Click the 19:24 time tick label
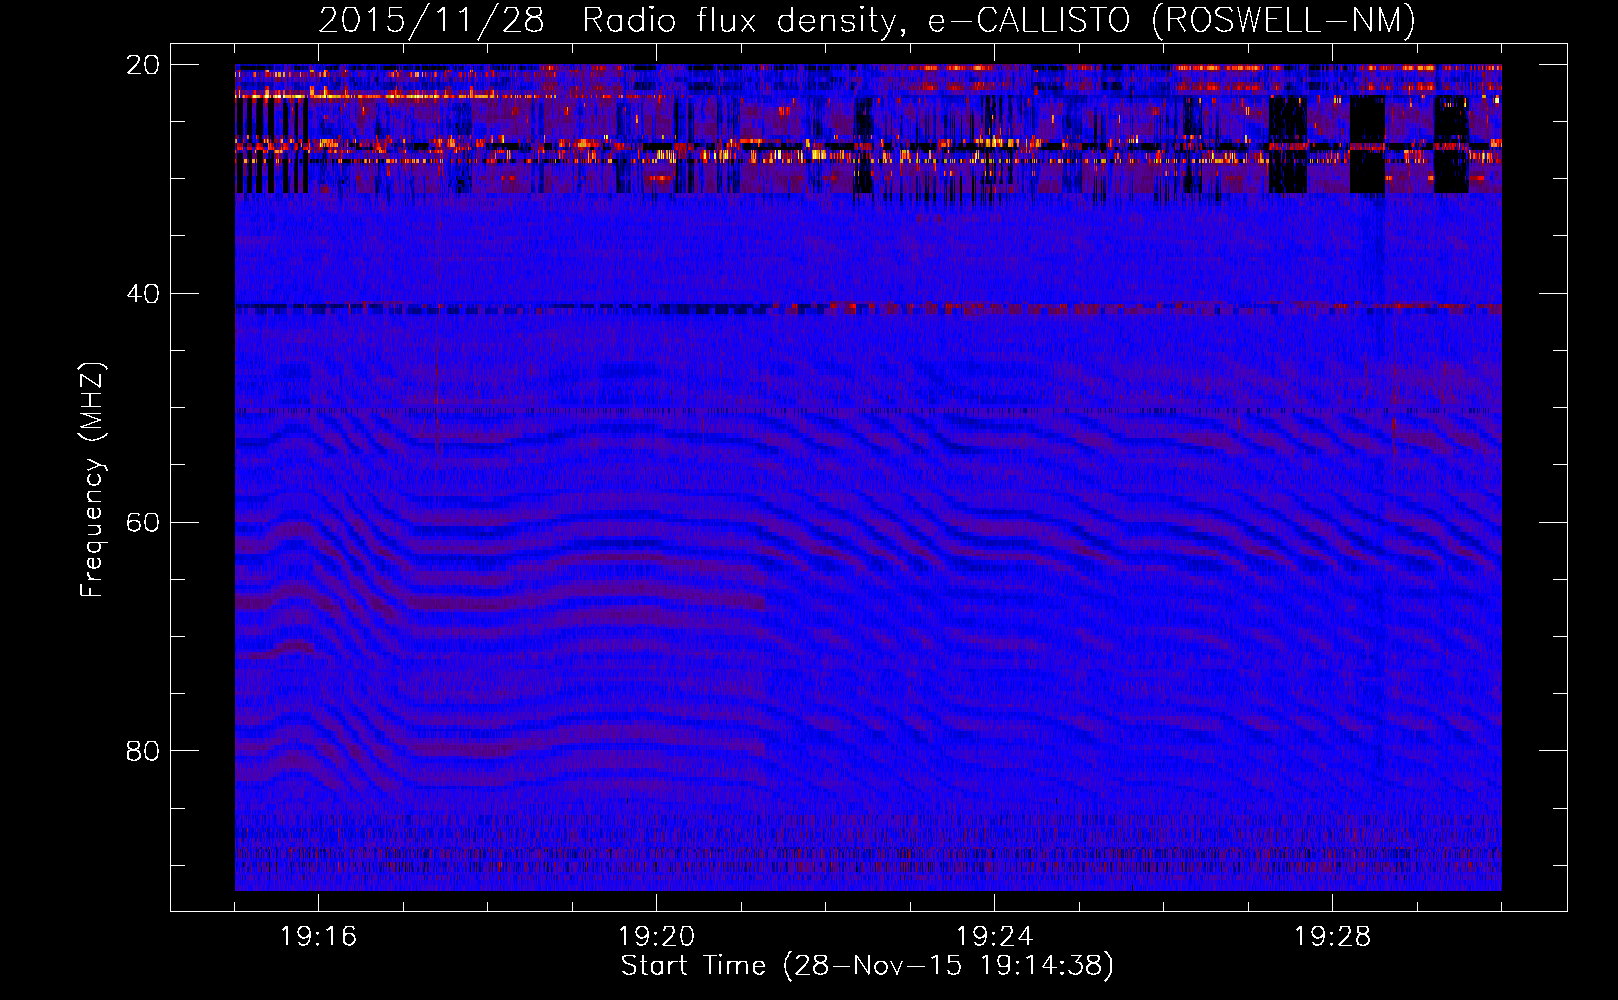 click(x=994, y=937)
